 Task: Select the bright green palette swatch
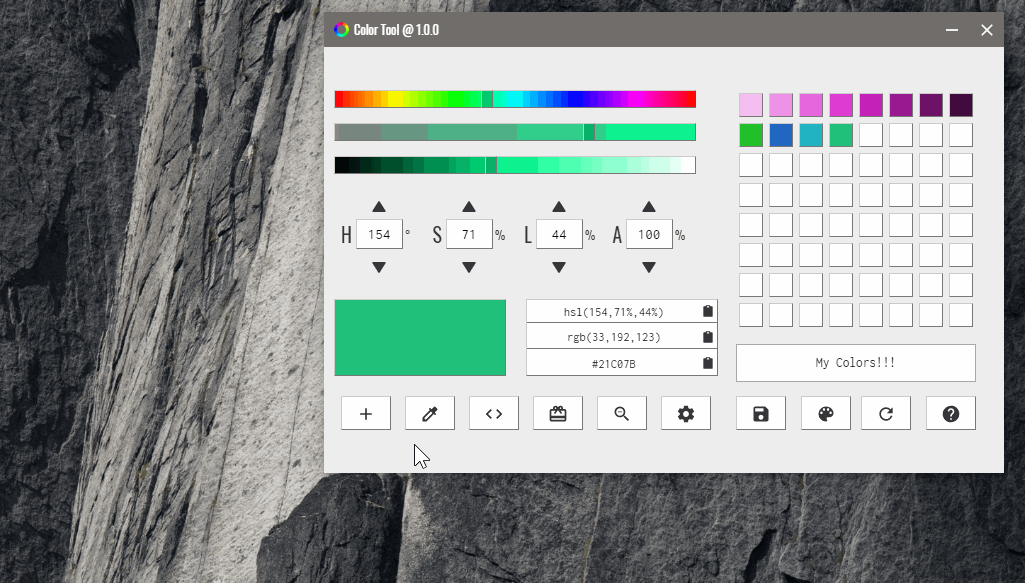751,135
